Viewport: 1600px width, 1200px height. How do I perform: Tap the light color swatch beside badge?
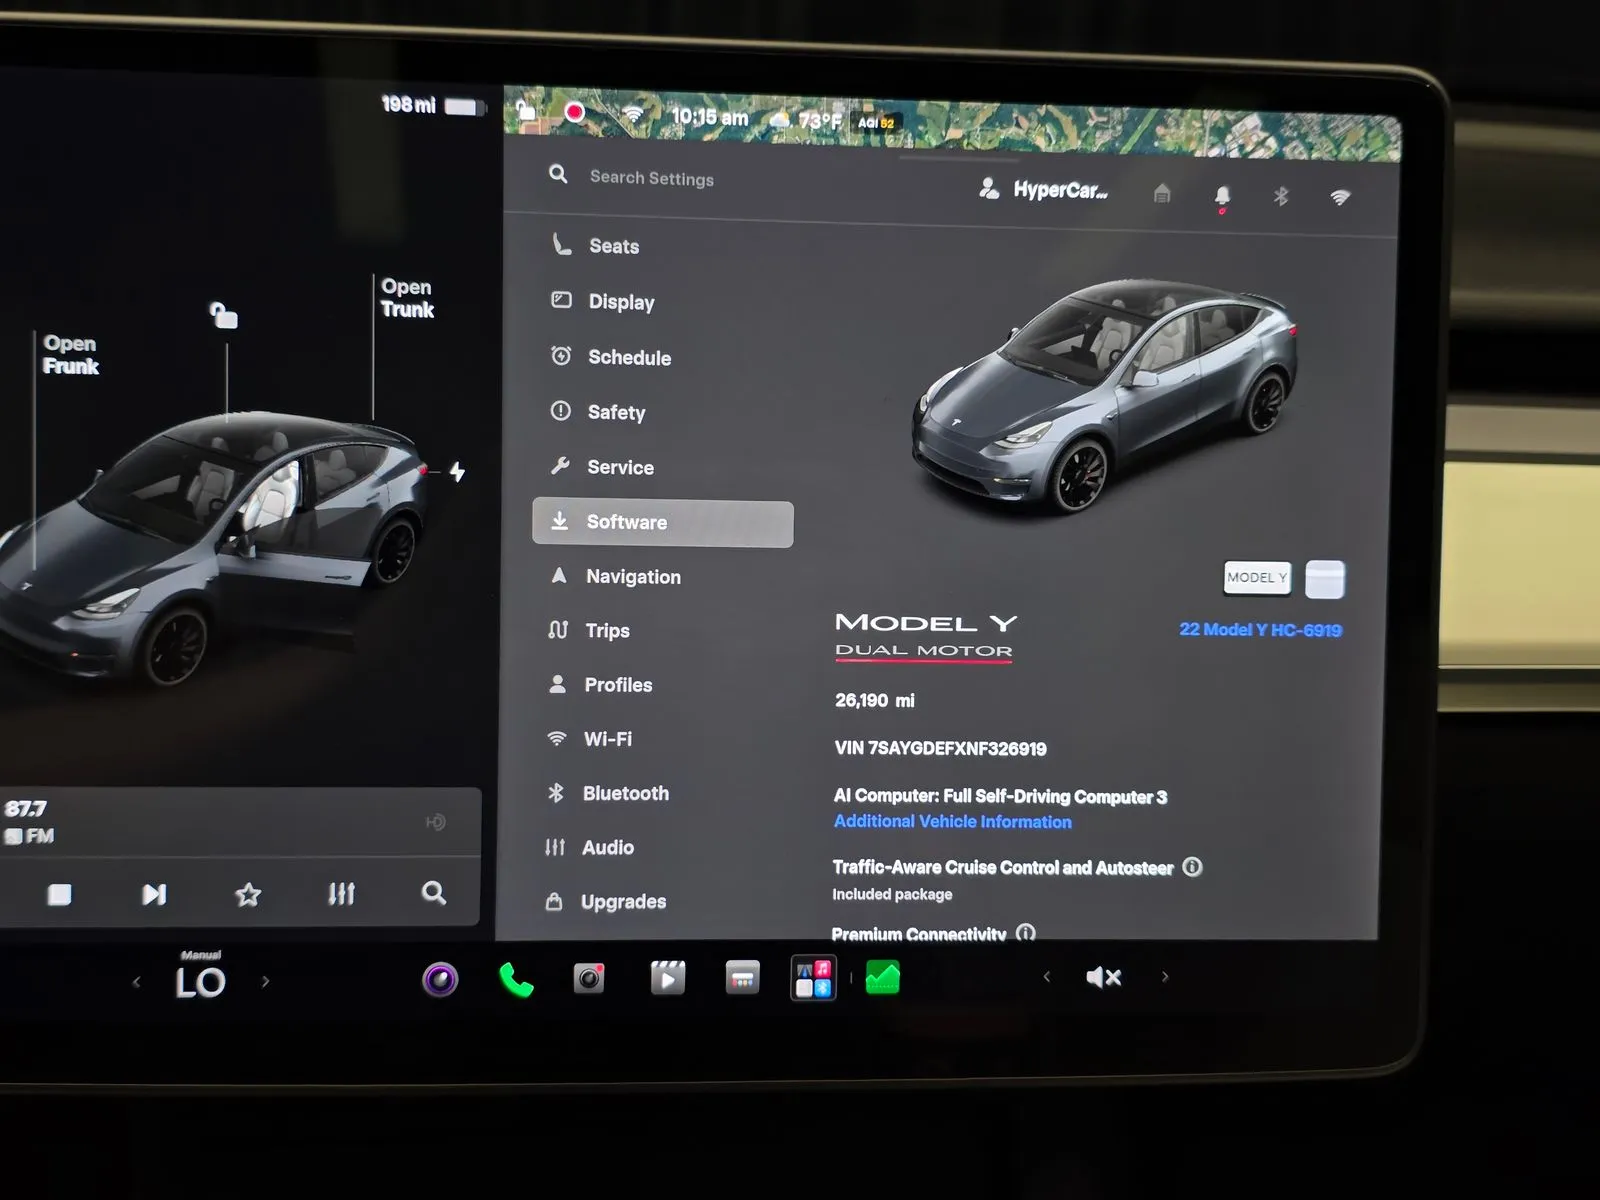pos(1325,579)
